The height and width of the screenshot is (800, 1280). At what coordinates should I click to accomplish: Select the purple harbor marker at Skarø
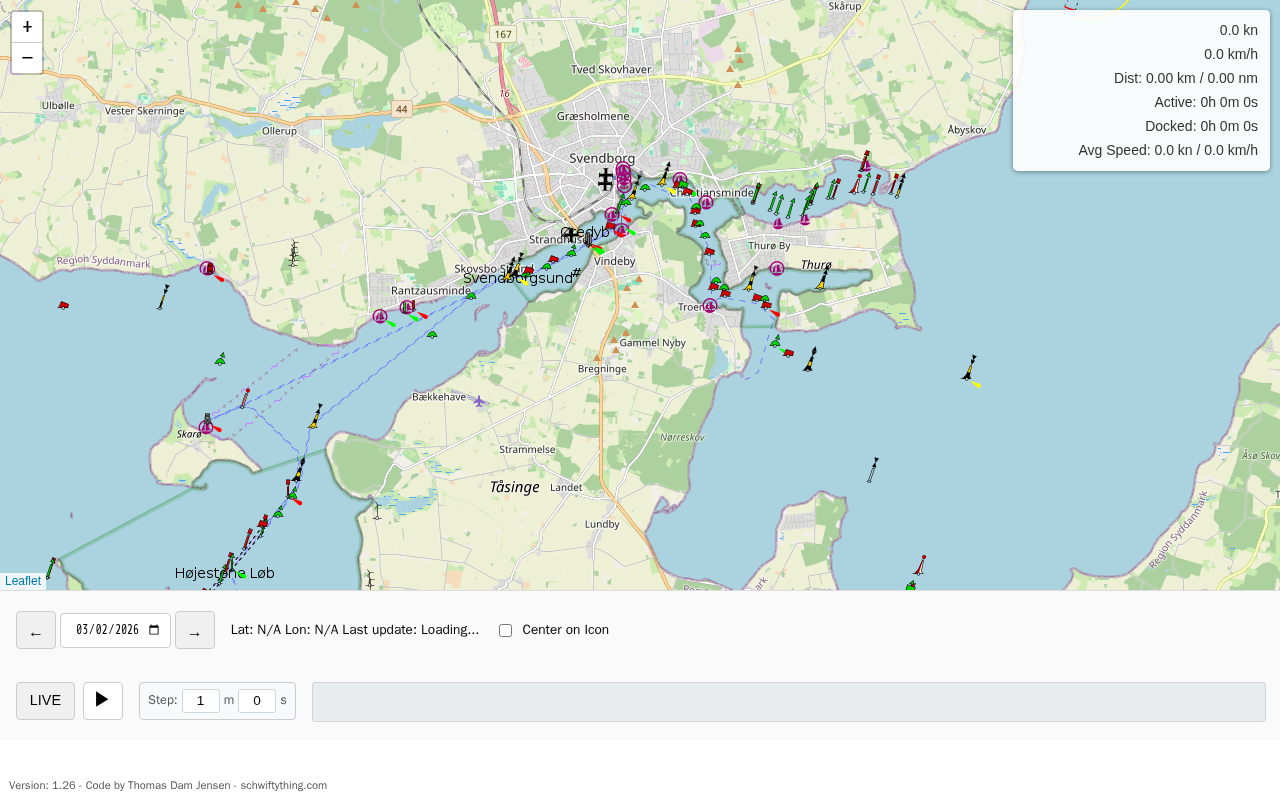coord(206,427)
